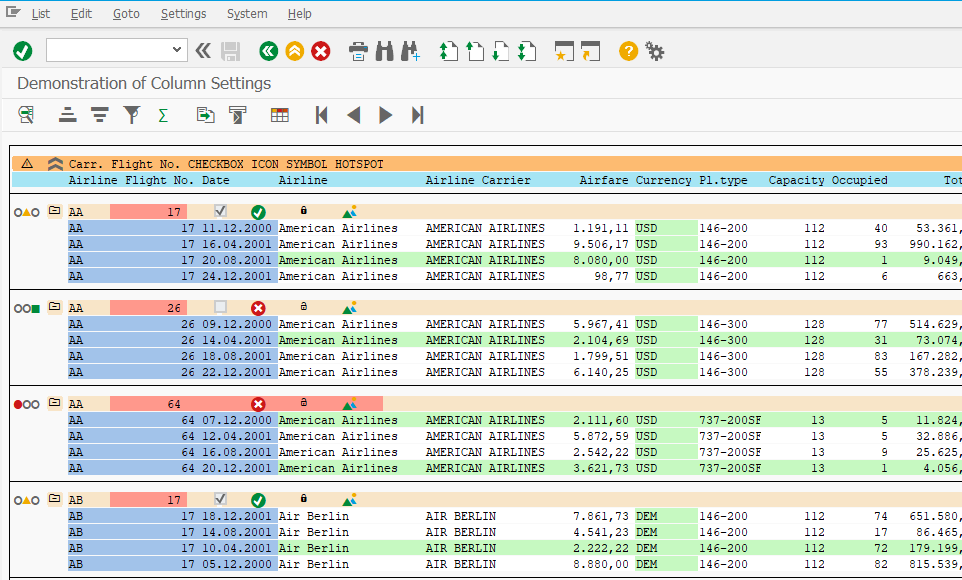The image size is (962, 580).
Task: Collapse the AA 64 group folder
Action: click(x=55, y=403)
